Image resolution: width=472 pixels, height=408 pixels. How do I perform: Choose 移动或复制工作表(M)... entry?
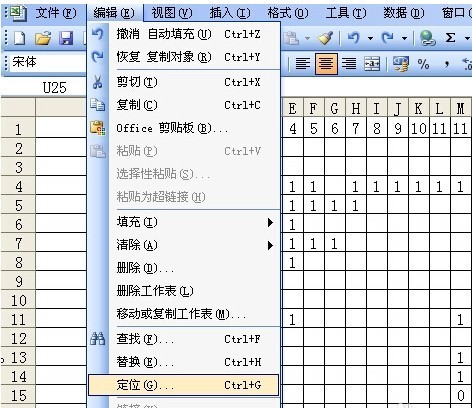click(x=184, y=314)
